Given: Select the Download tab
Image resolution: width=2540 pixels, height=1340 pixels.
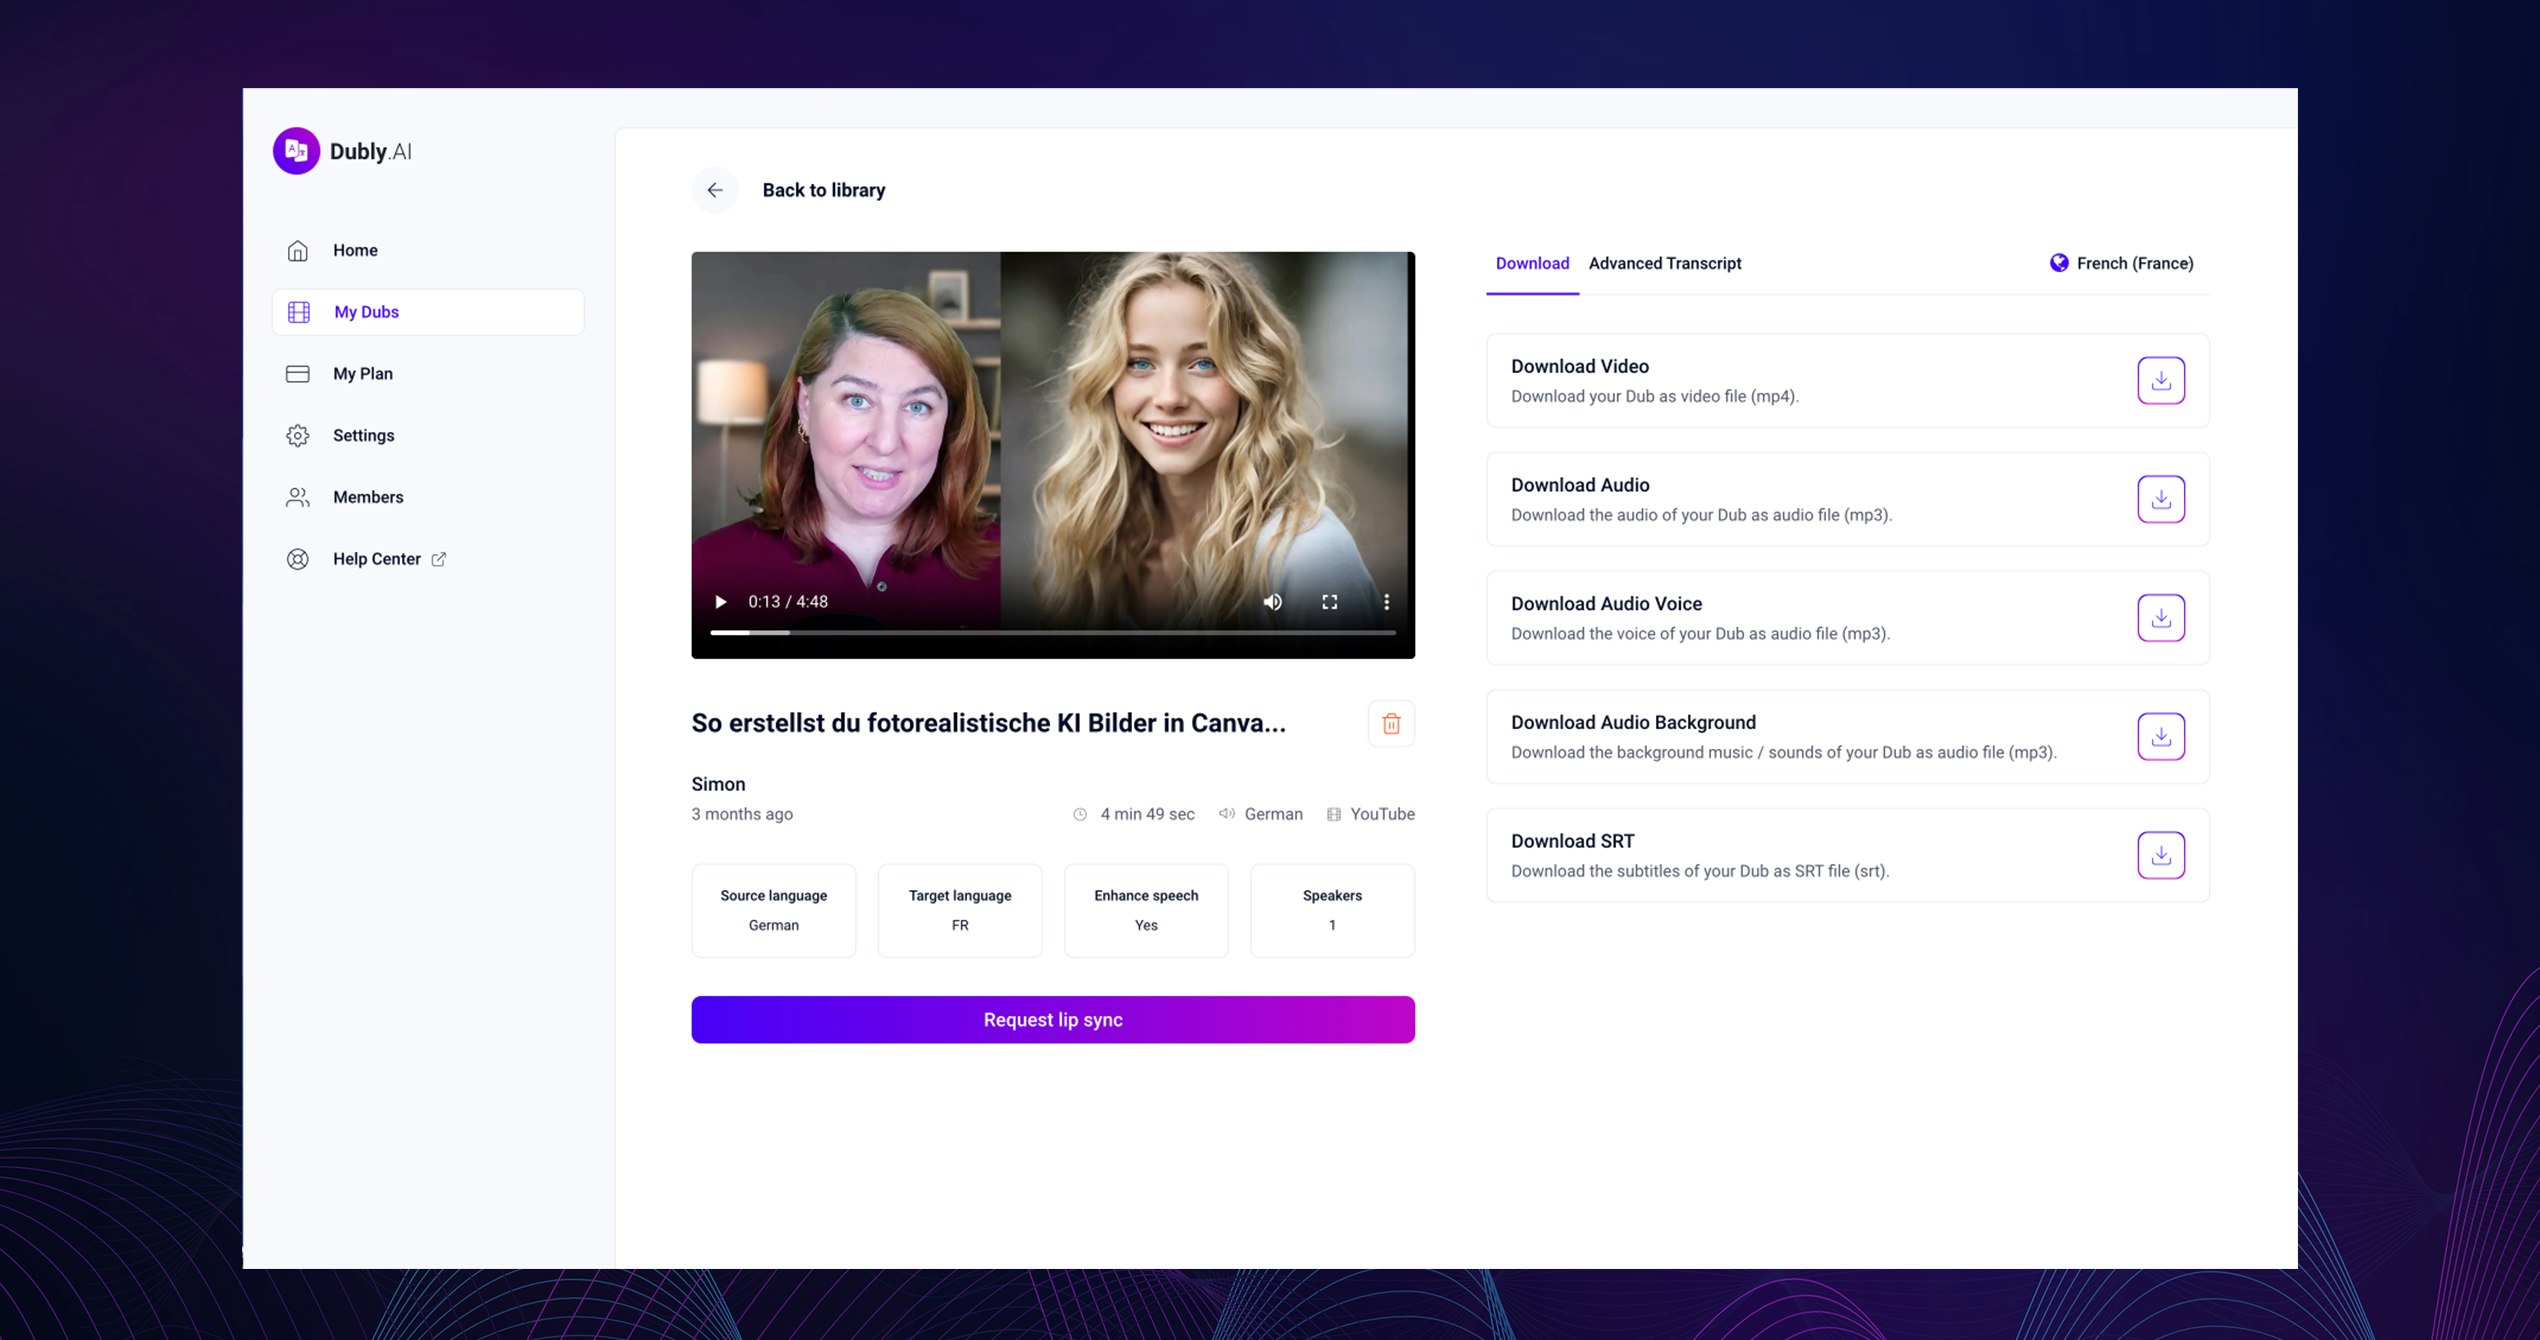Looking at the screenshot, I should click(1531, 263).
